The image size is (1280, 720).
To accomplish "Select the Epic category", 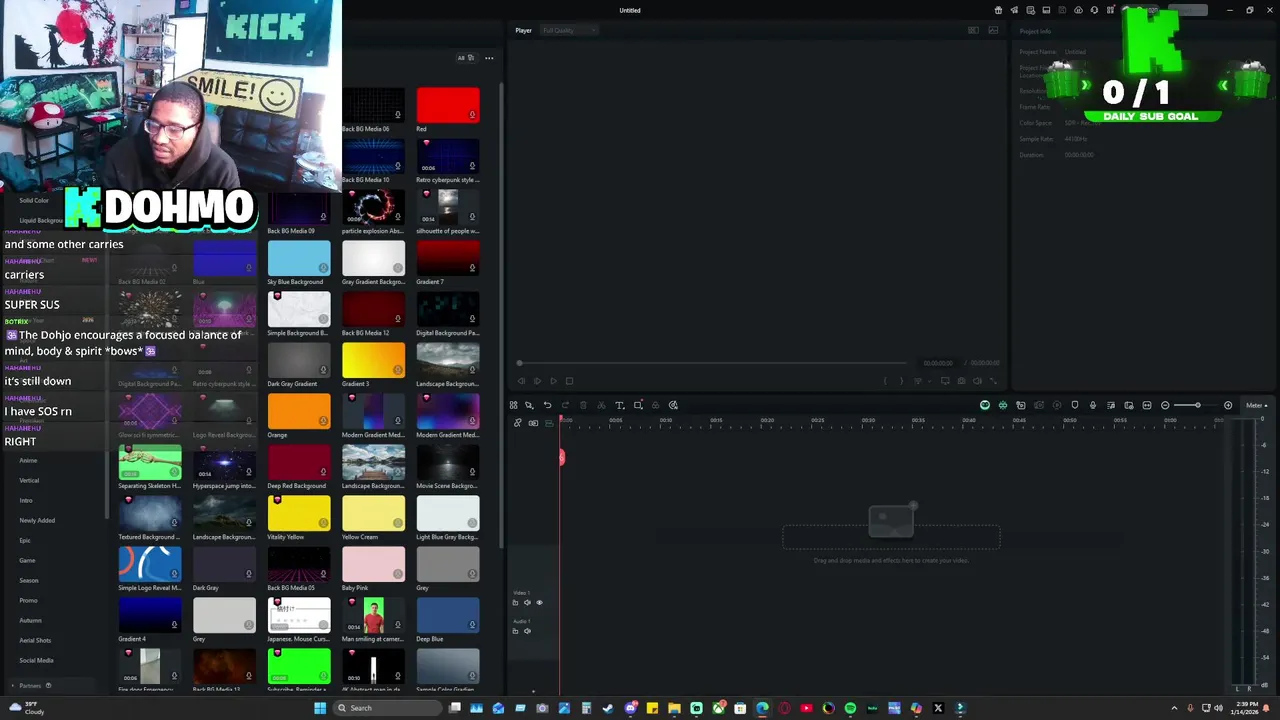I will (x=25, y=540).
